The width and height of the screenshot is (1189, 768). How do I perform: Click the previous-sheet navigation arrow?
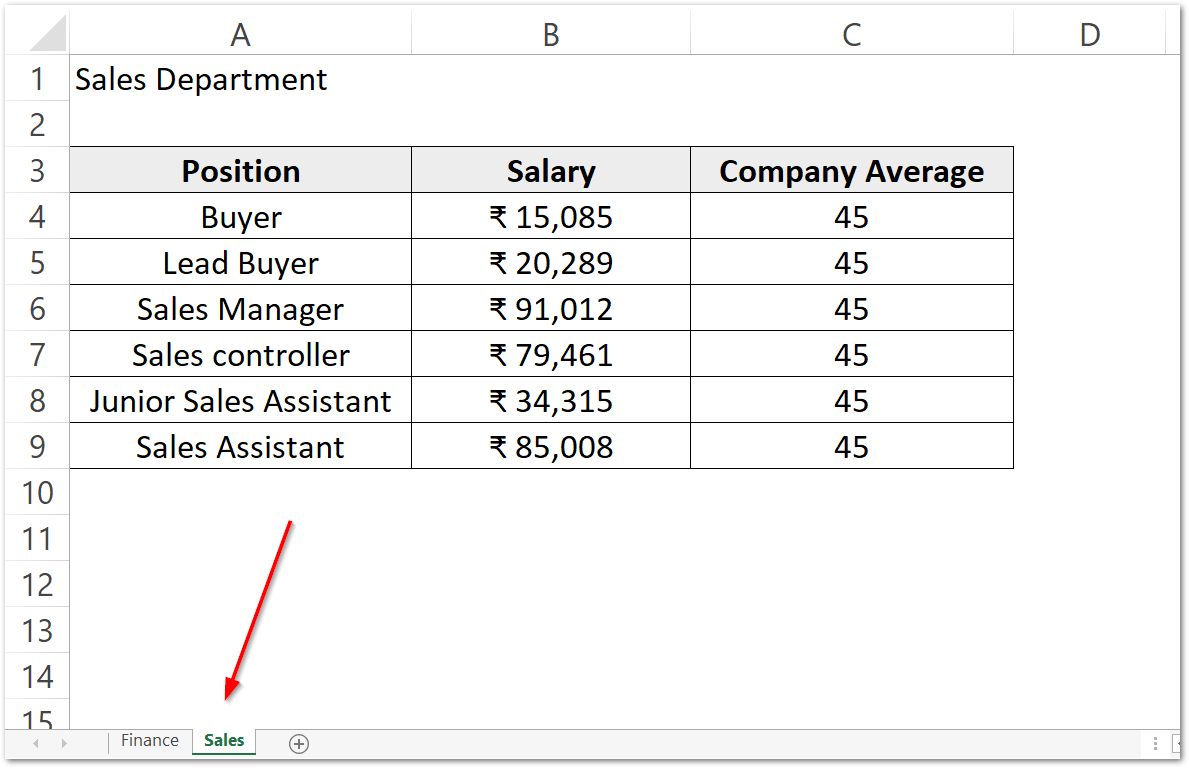coord(36,743)
